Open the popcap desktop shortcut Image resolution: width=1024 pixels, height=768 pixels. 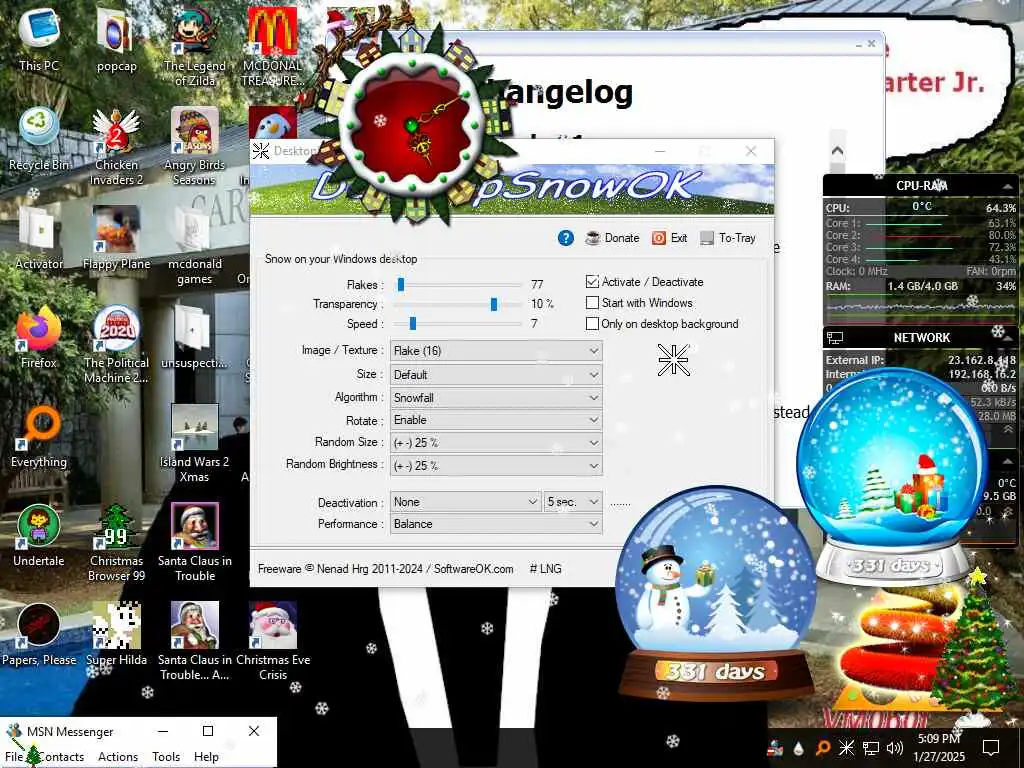click(116, 39)
